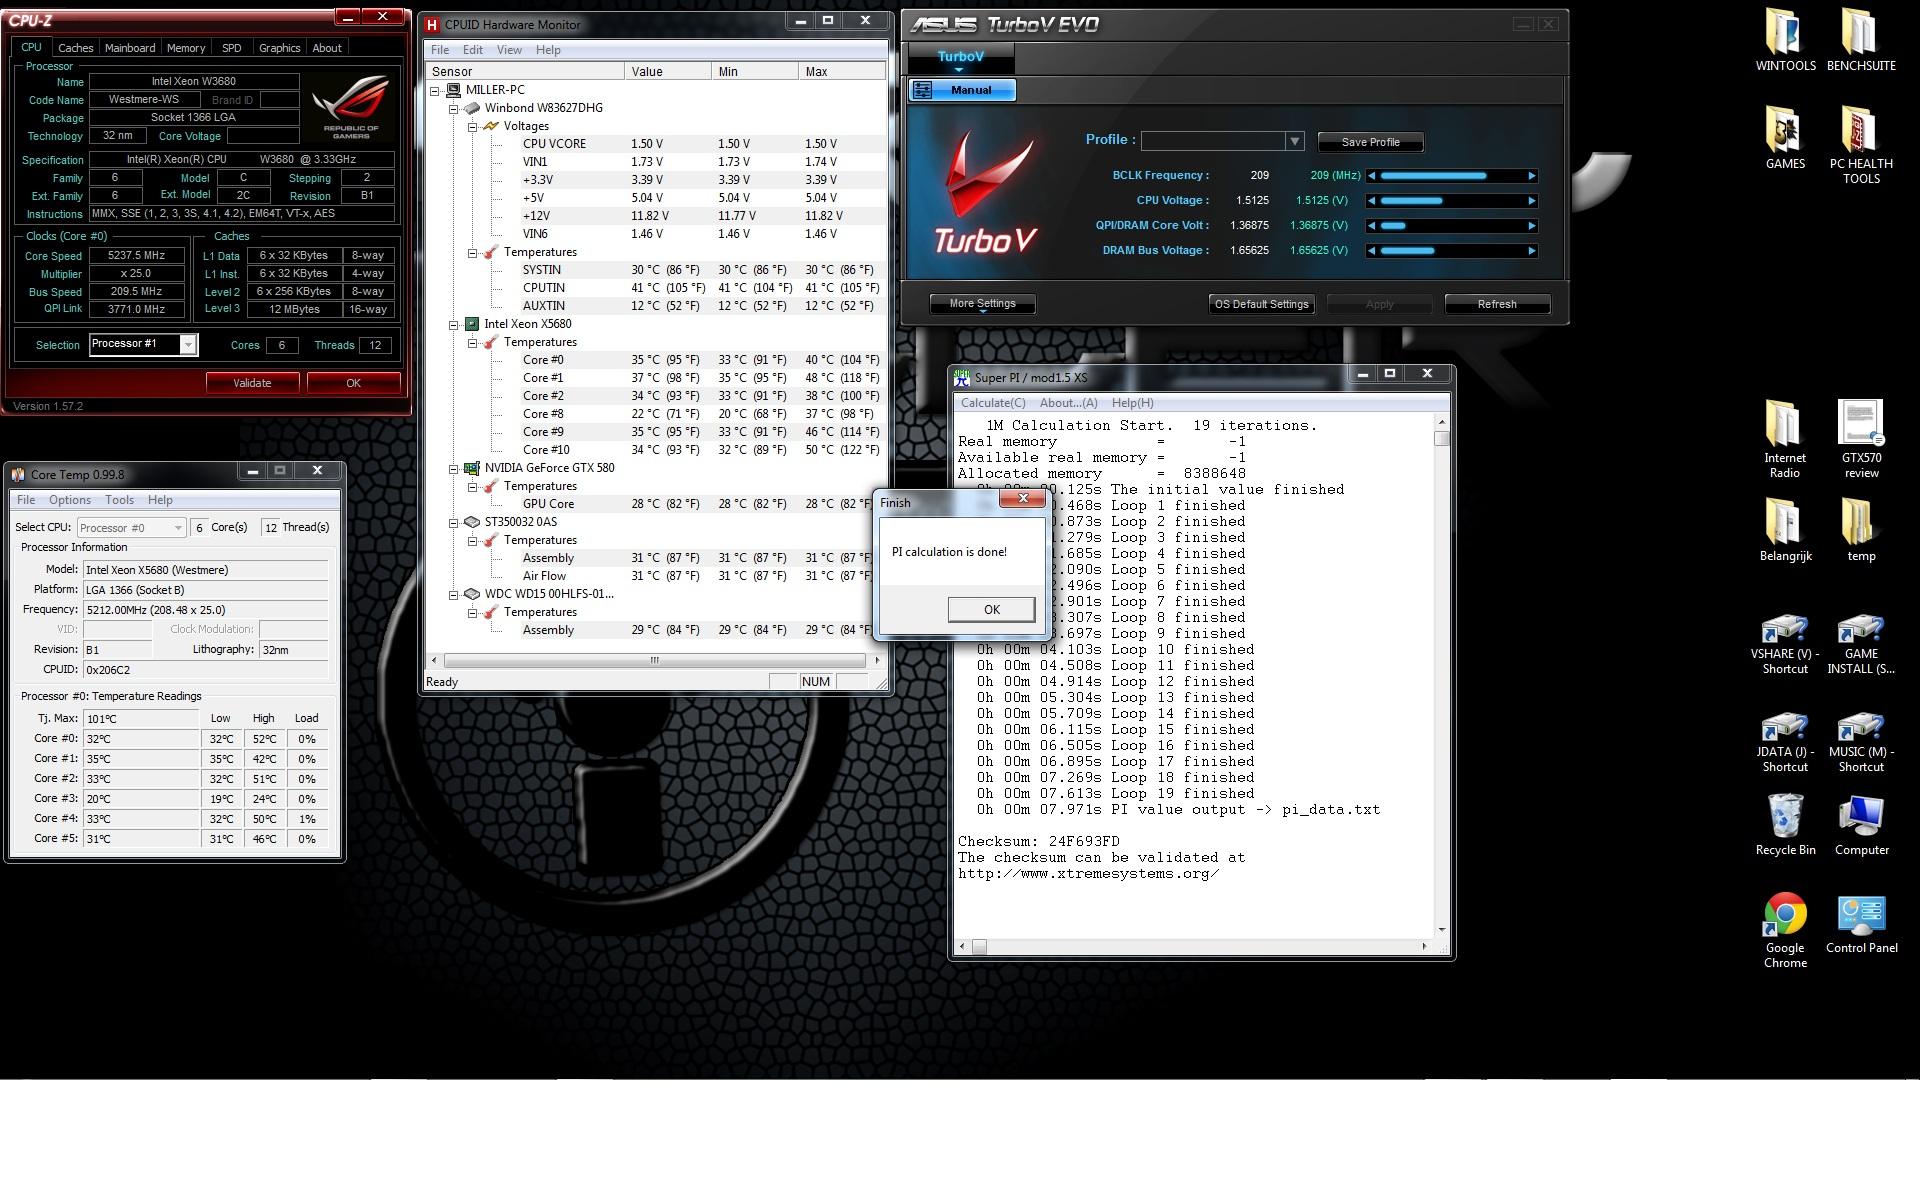Image resolution: width=1920 pixels, height=1200 pixels.
Task: Click the Manual mode icon in TurboV
Action: click(x=923, y=90)
